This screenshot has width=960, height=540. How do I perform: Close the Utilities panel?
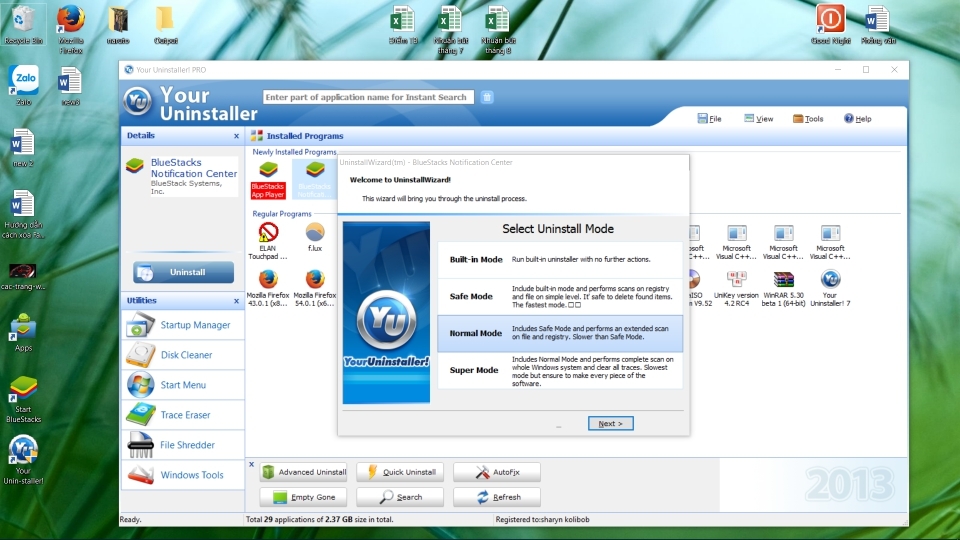236,301
